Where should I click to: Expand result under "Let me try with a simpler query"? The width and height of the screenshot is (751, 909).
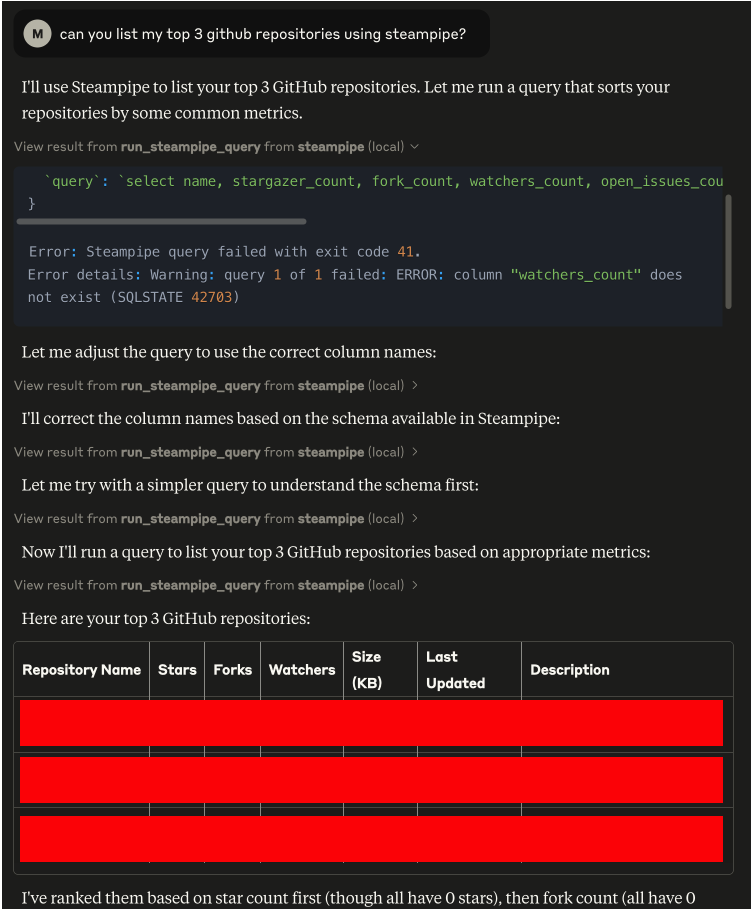(216, 519)
